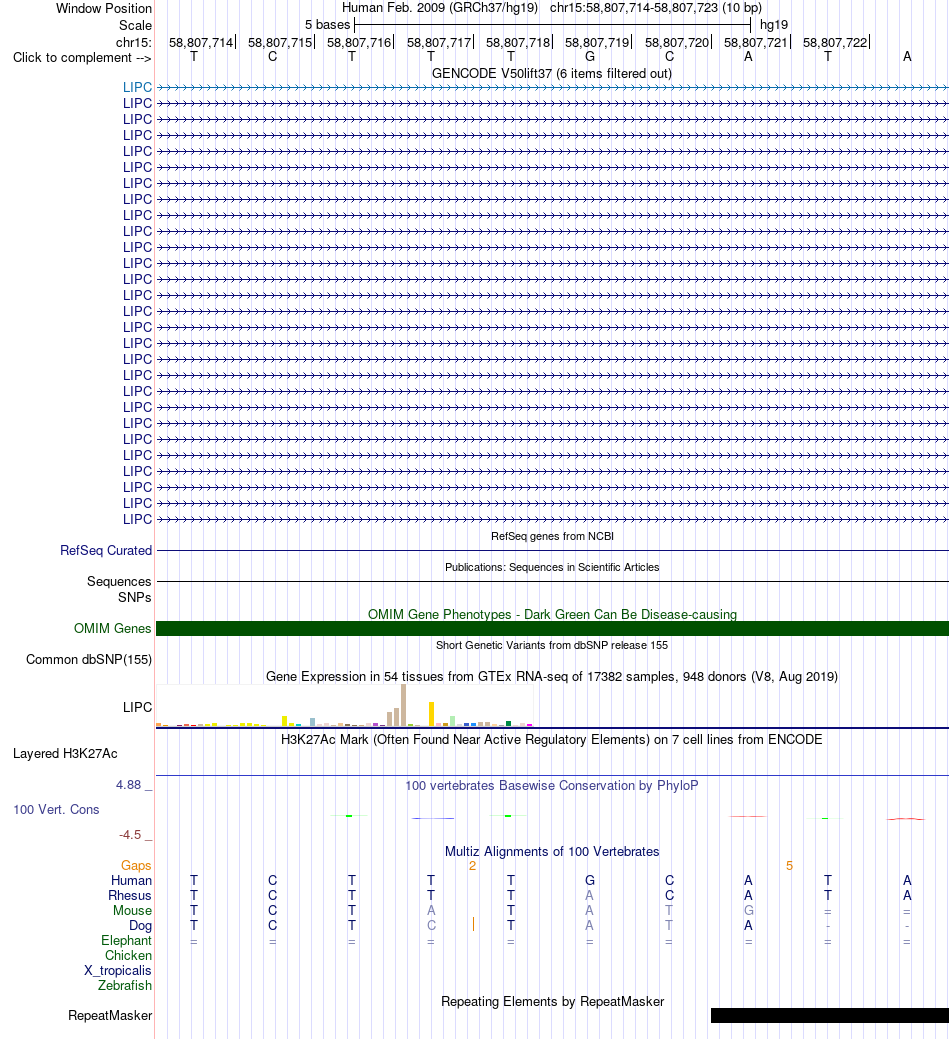Click the 'Dog' species label
The image size is (950, 1039).
[140, 926]
